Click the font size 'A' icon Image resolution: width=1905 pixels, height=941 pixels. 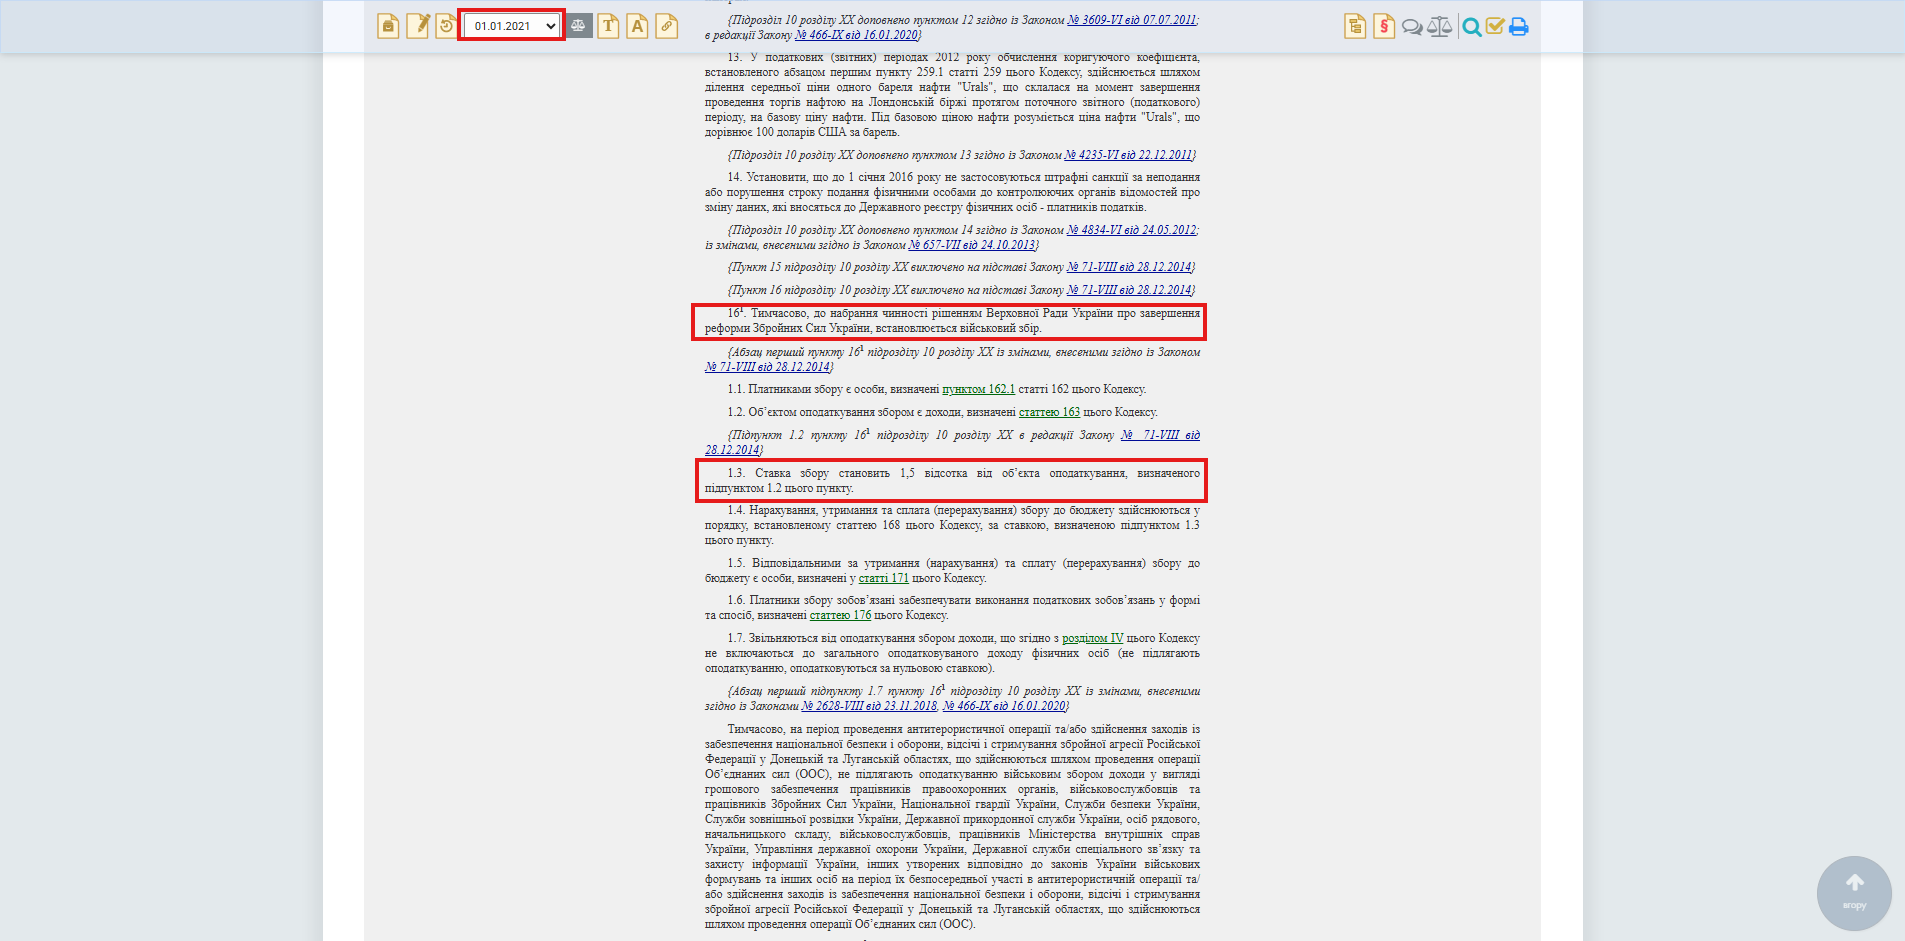(x=637, y=26)
